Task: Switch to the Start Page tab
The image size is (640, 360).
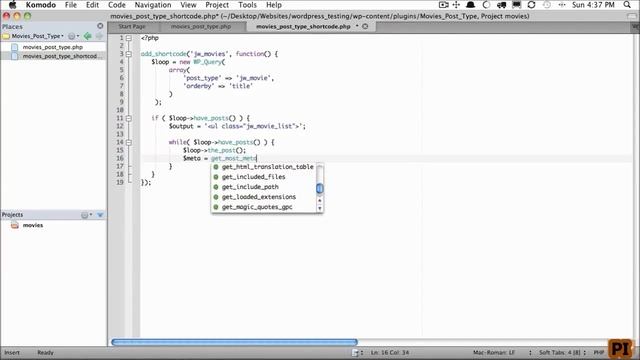Action: click(x=132, y=26)
